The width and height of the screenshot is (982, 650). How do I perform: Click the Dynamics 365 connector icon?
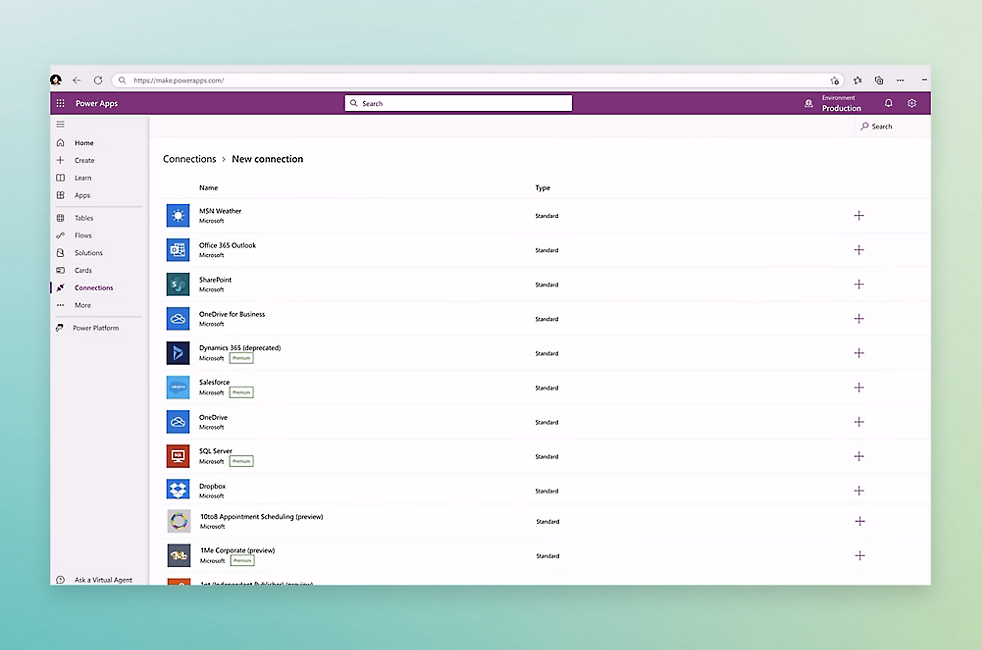(x=178, y=353)
